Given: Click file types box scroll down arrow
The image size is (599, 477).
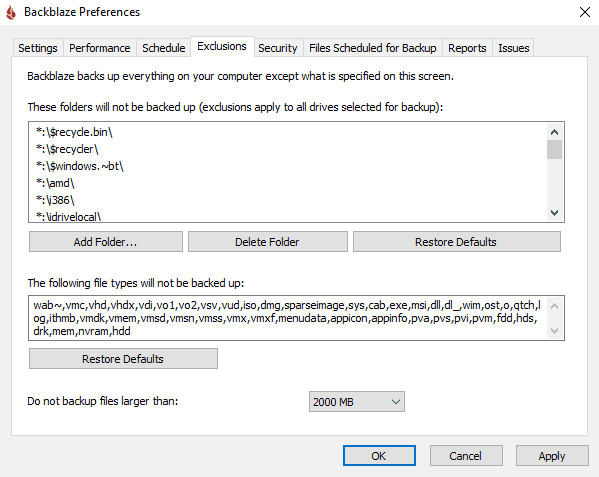Looking at the screenshot, I should [555, 331].
